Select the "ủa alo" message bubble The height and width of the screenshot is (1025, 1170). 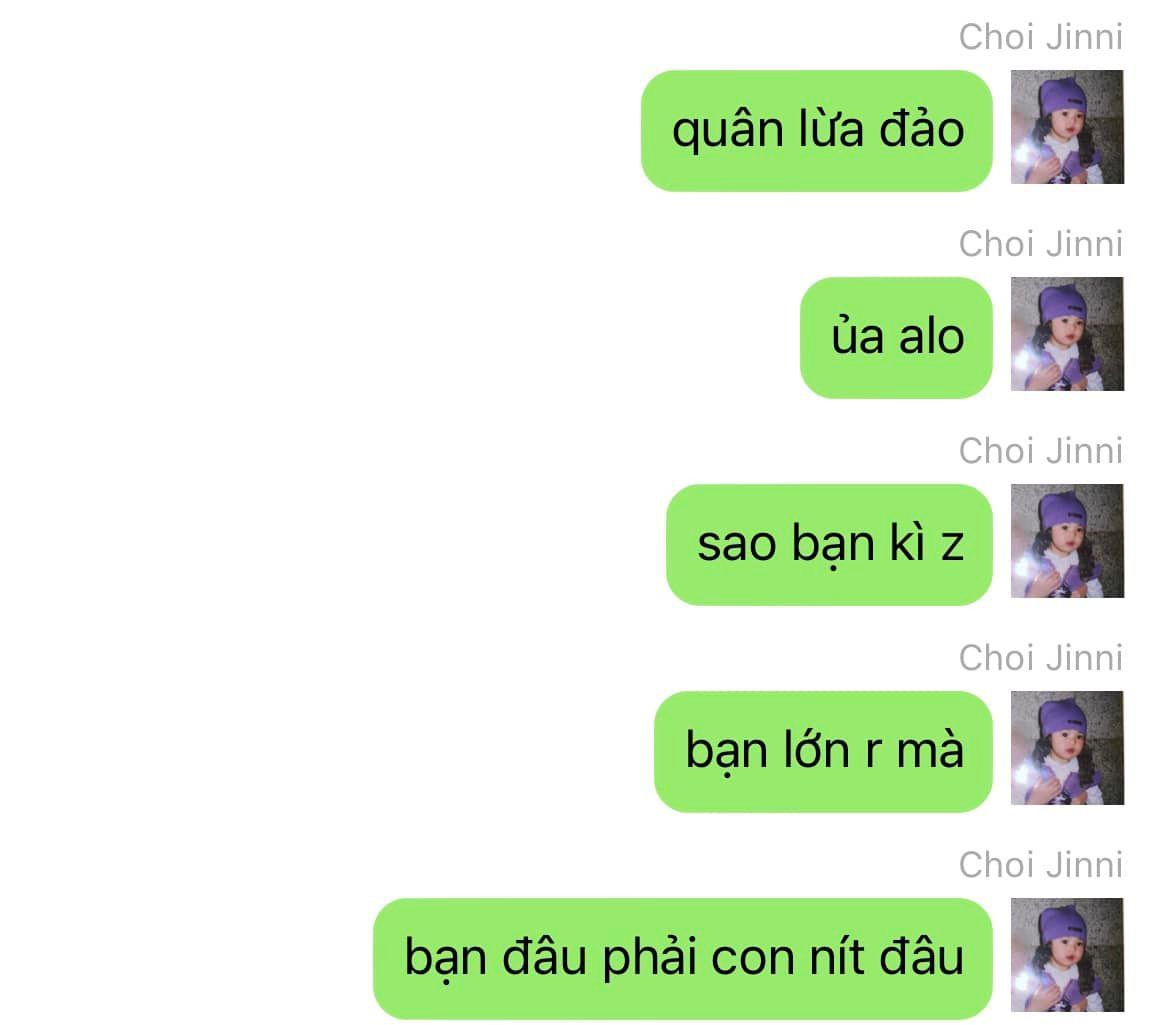point(896,337)
